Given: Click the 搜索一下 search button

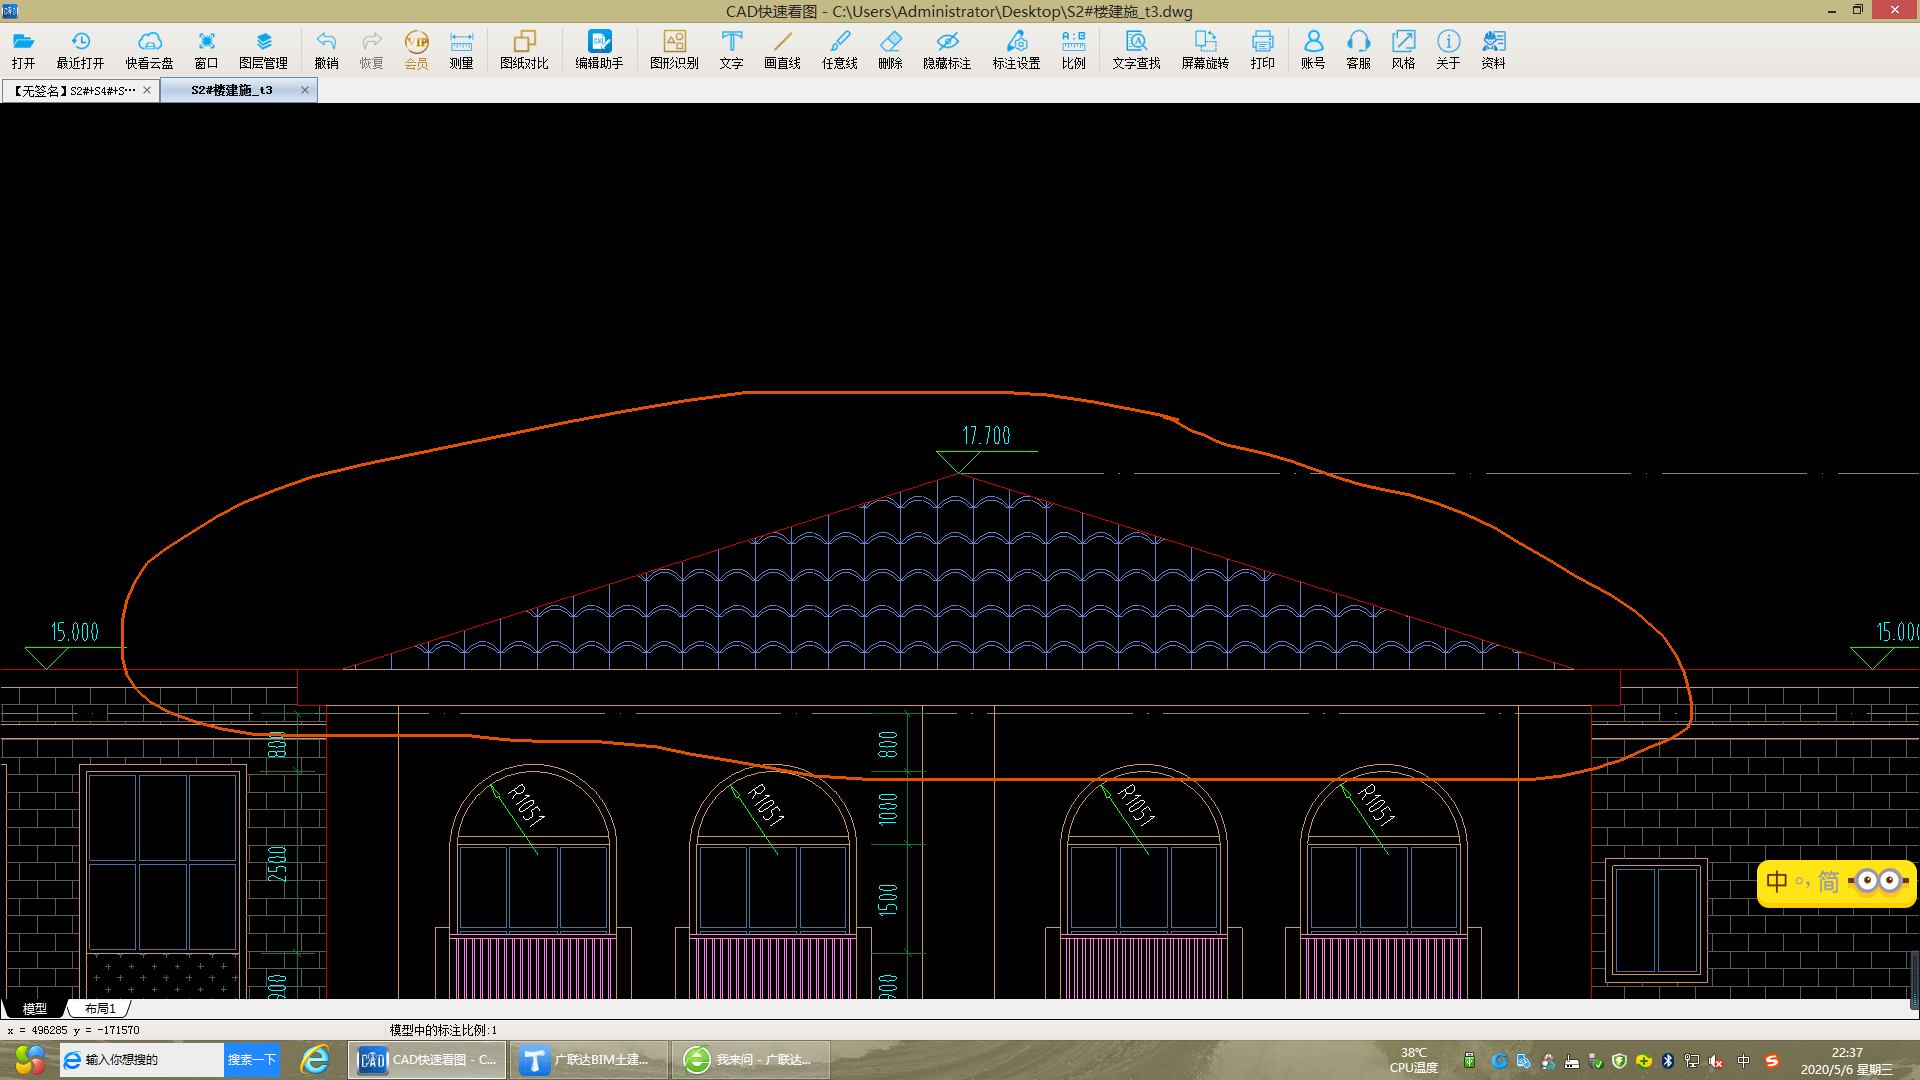Looking at the screenshot, I should (x=251, y=1060).
